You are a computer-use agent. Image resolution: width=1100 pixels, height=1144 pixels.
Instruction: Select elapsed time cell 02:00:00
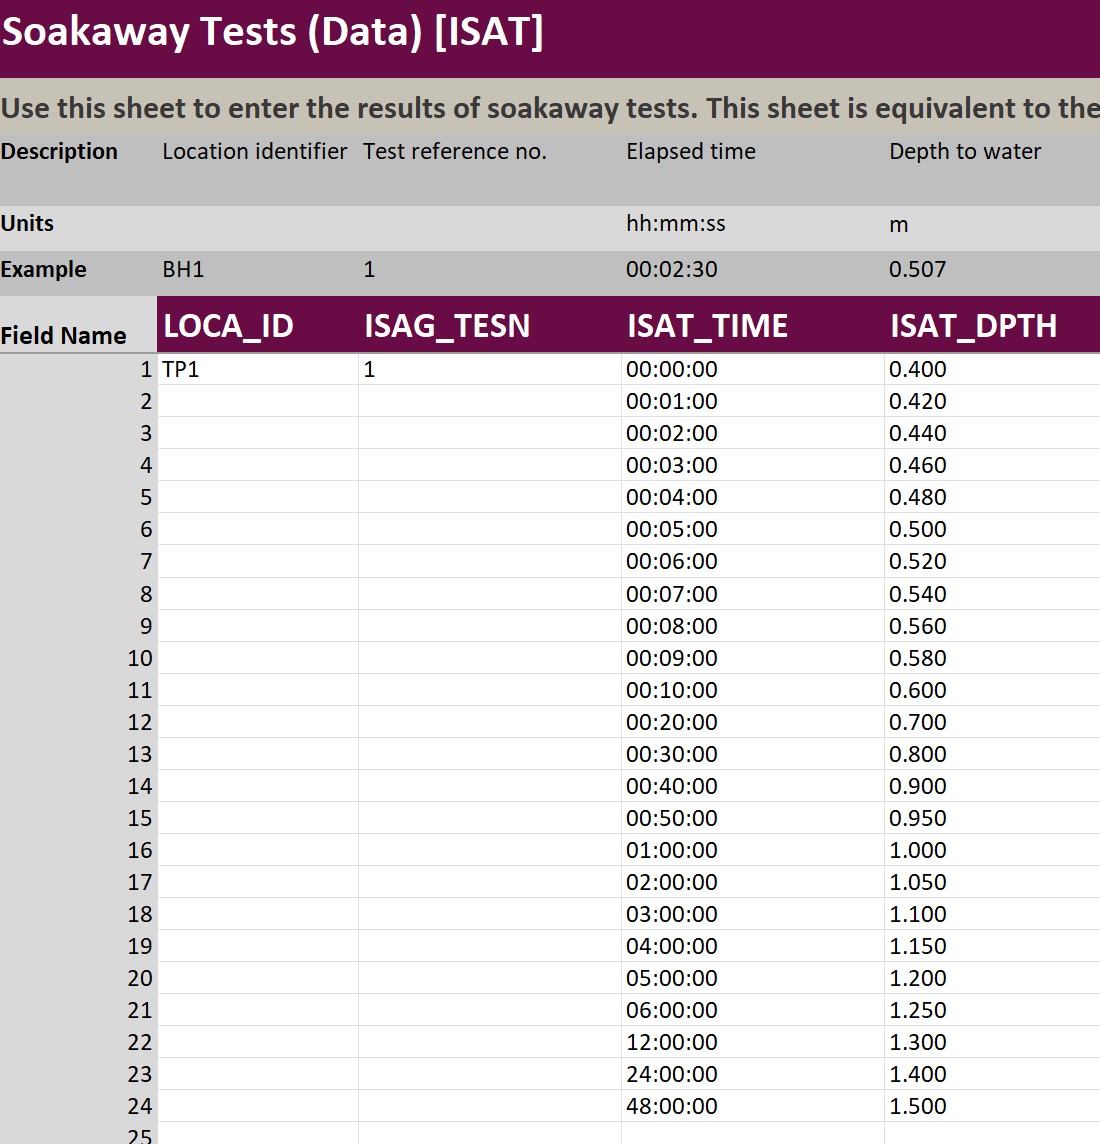(753, 883)
